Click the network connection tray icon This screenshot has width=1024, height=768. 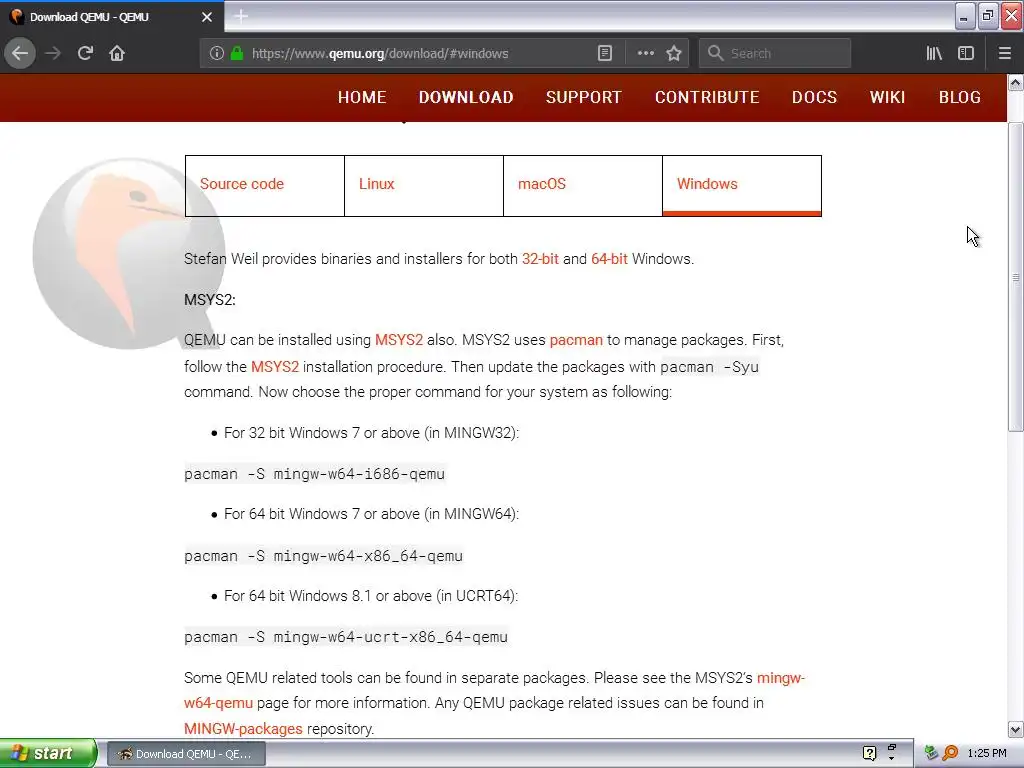click(931, 754)
